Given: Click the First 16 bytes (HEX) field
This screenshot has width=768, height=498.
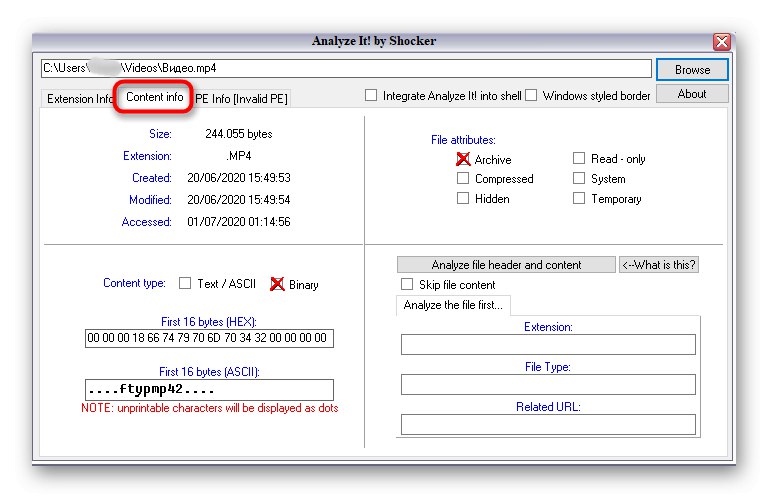Looking at the screenshot, I should [x=209, y=338].
